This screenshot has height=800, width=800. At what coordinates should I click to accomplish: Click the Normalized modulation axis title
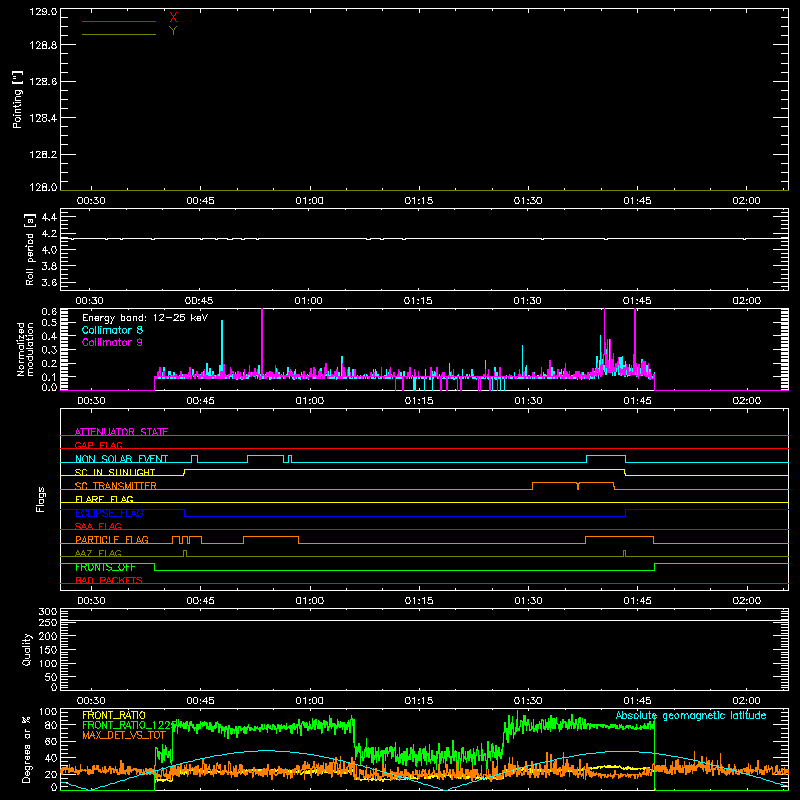[x=25, y=349]
